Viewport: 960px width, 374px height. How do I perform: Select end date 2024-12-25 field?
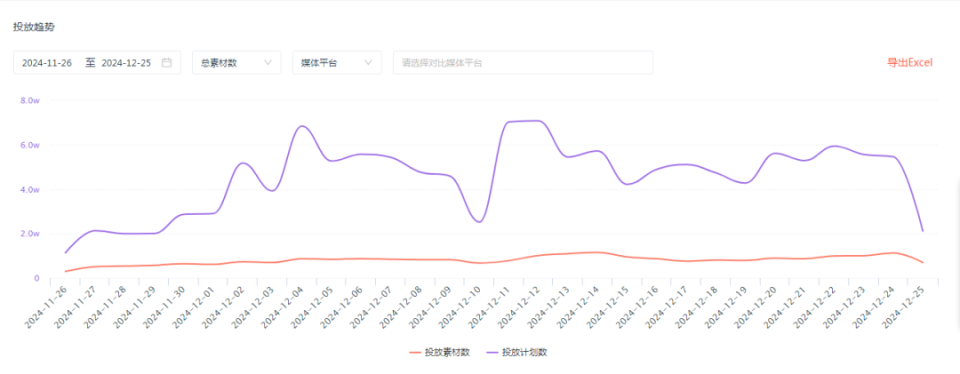(126, 62)
